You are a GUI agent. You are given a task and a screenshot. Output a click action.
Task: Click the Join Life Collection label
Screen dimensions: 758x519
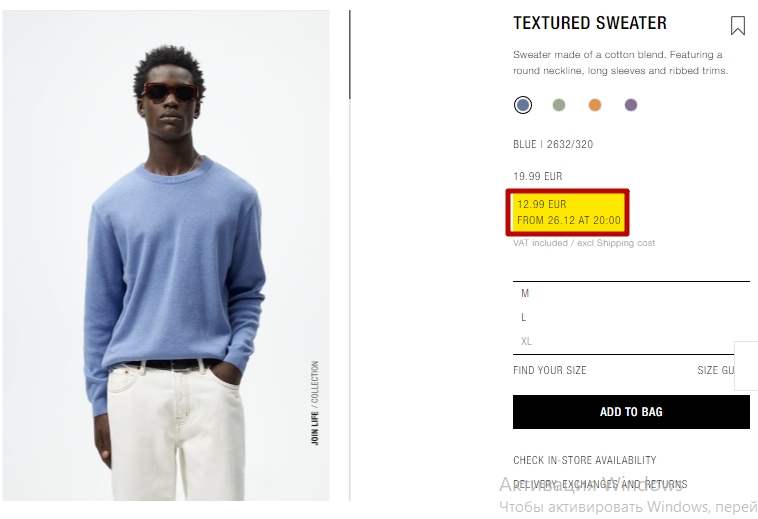[x=315, y=403]
